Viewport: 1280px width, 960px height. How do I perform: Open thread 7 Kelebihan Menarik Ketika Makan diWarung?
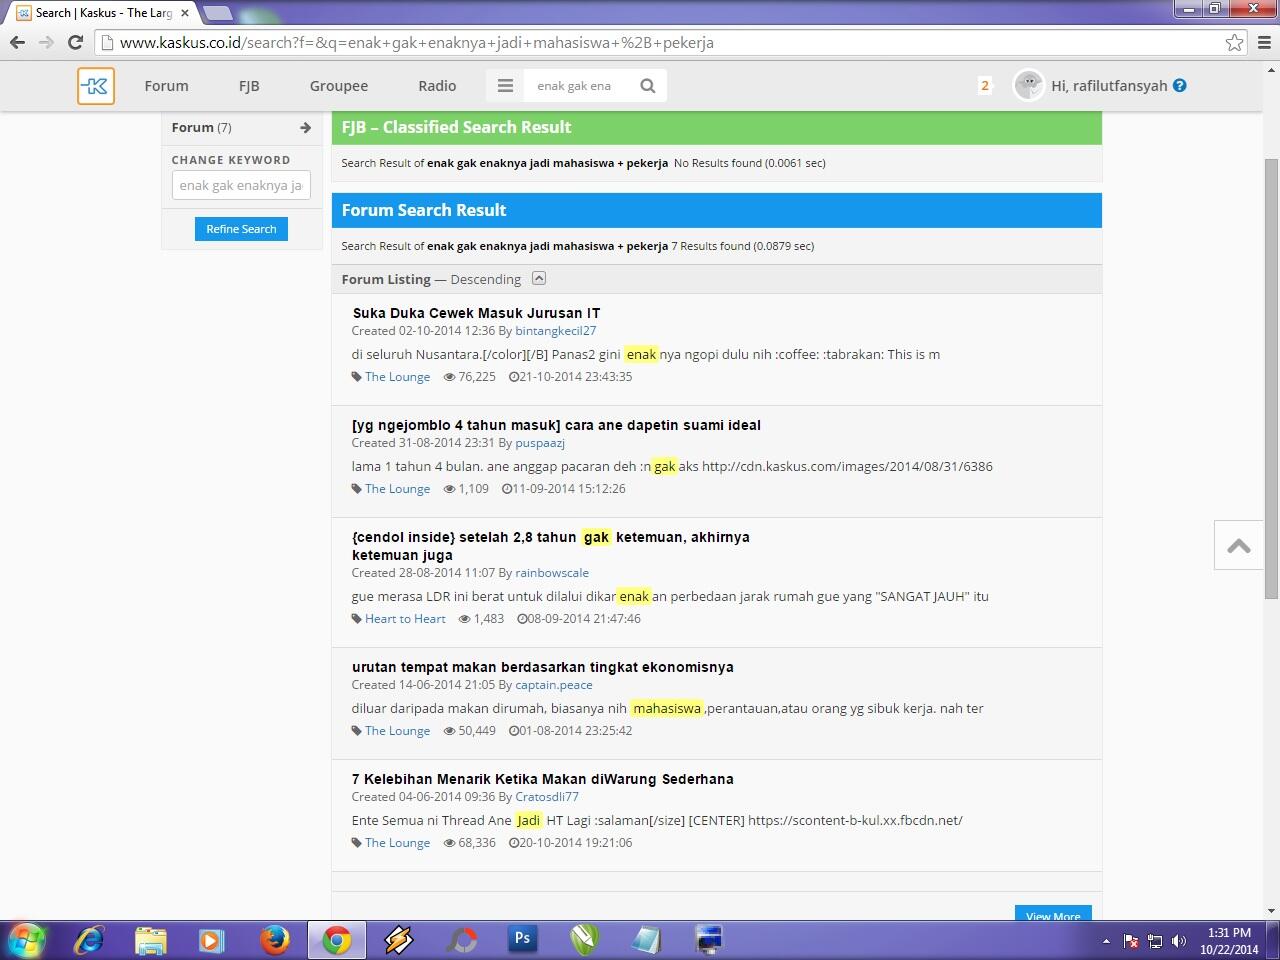543,779
